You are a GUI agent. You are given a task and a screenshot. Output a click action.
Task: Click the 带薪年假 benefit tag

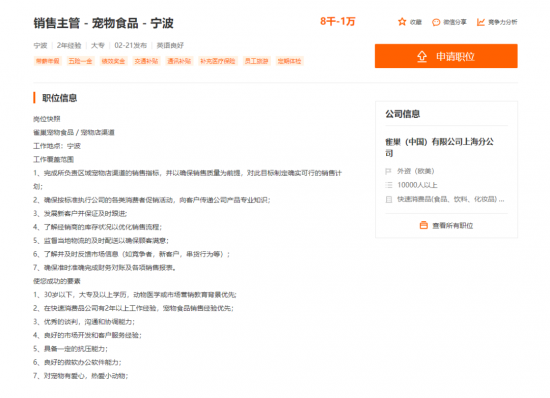pyautogui.click(x=47, y=61)
